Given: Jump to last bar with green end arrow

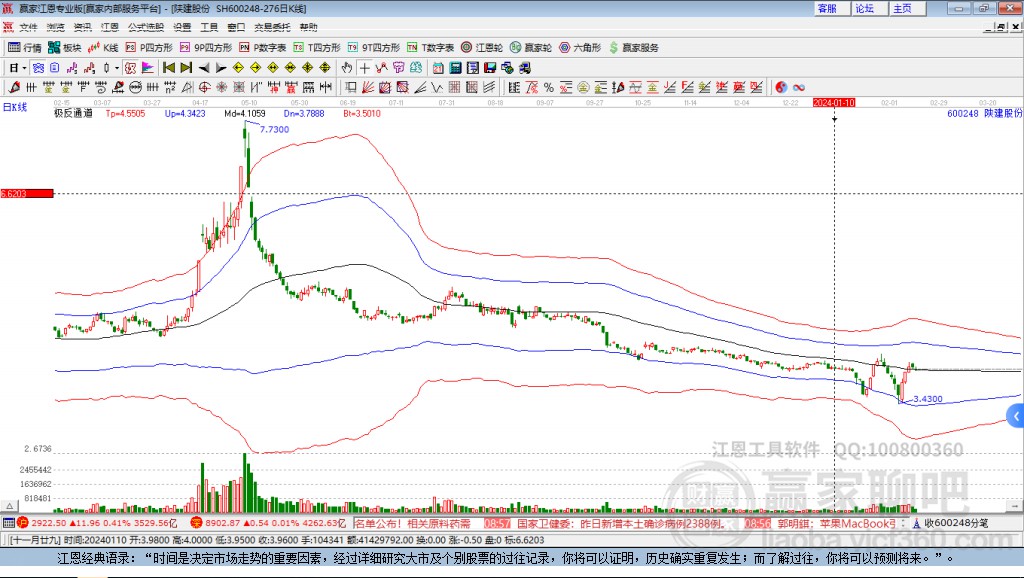Looking at the screenshot, I should pos(186,68).
